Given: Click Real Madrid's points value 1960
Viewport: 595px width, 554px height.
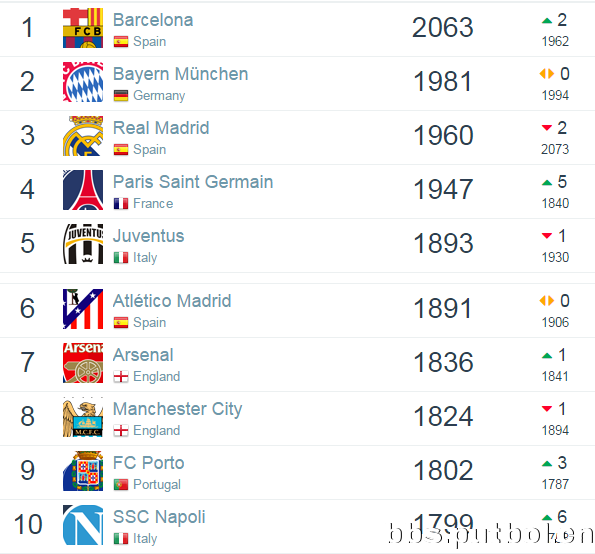Looking at the screenshot, I should (443, 135).
